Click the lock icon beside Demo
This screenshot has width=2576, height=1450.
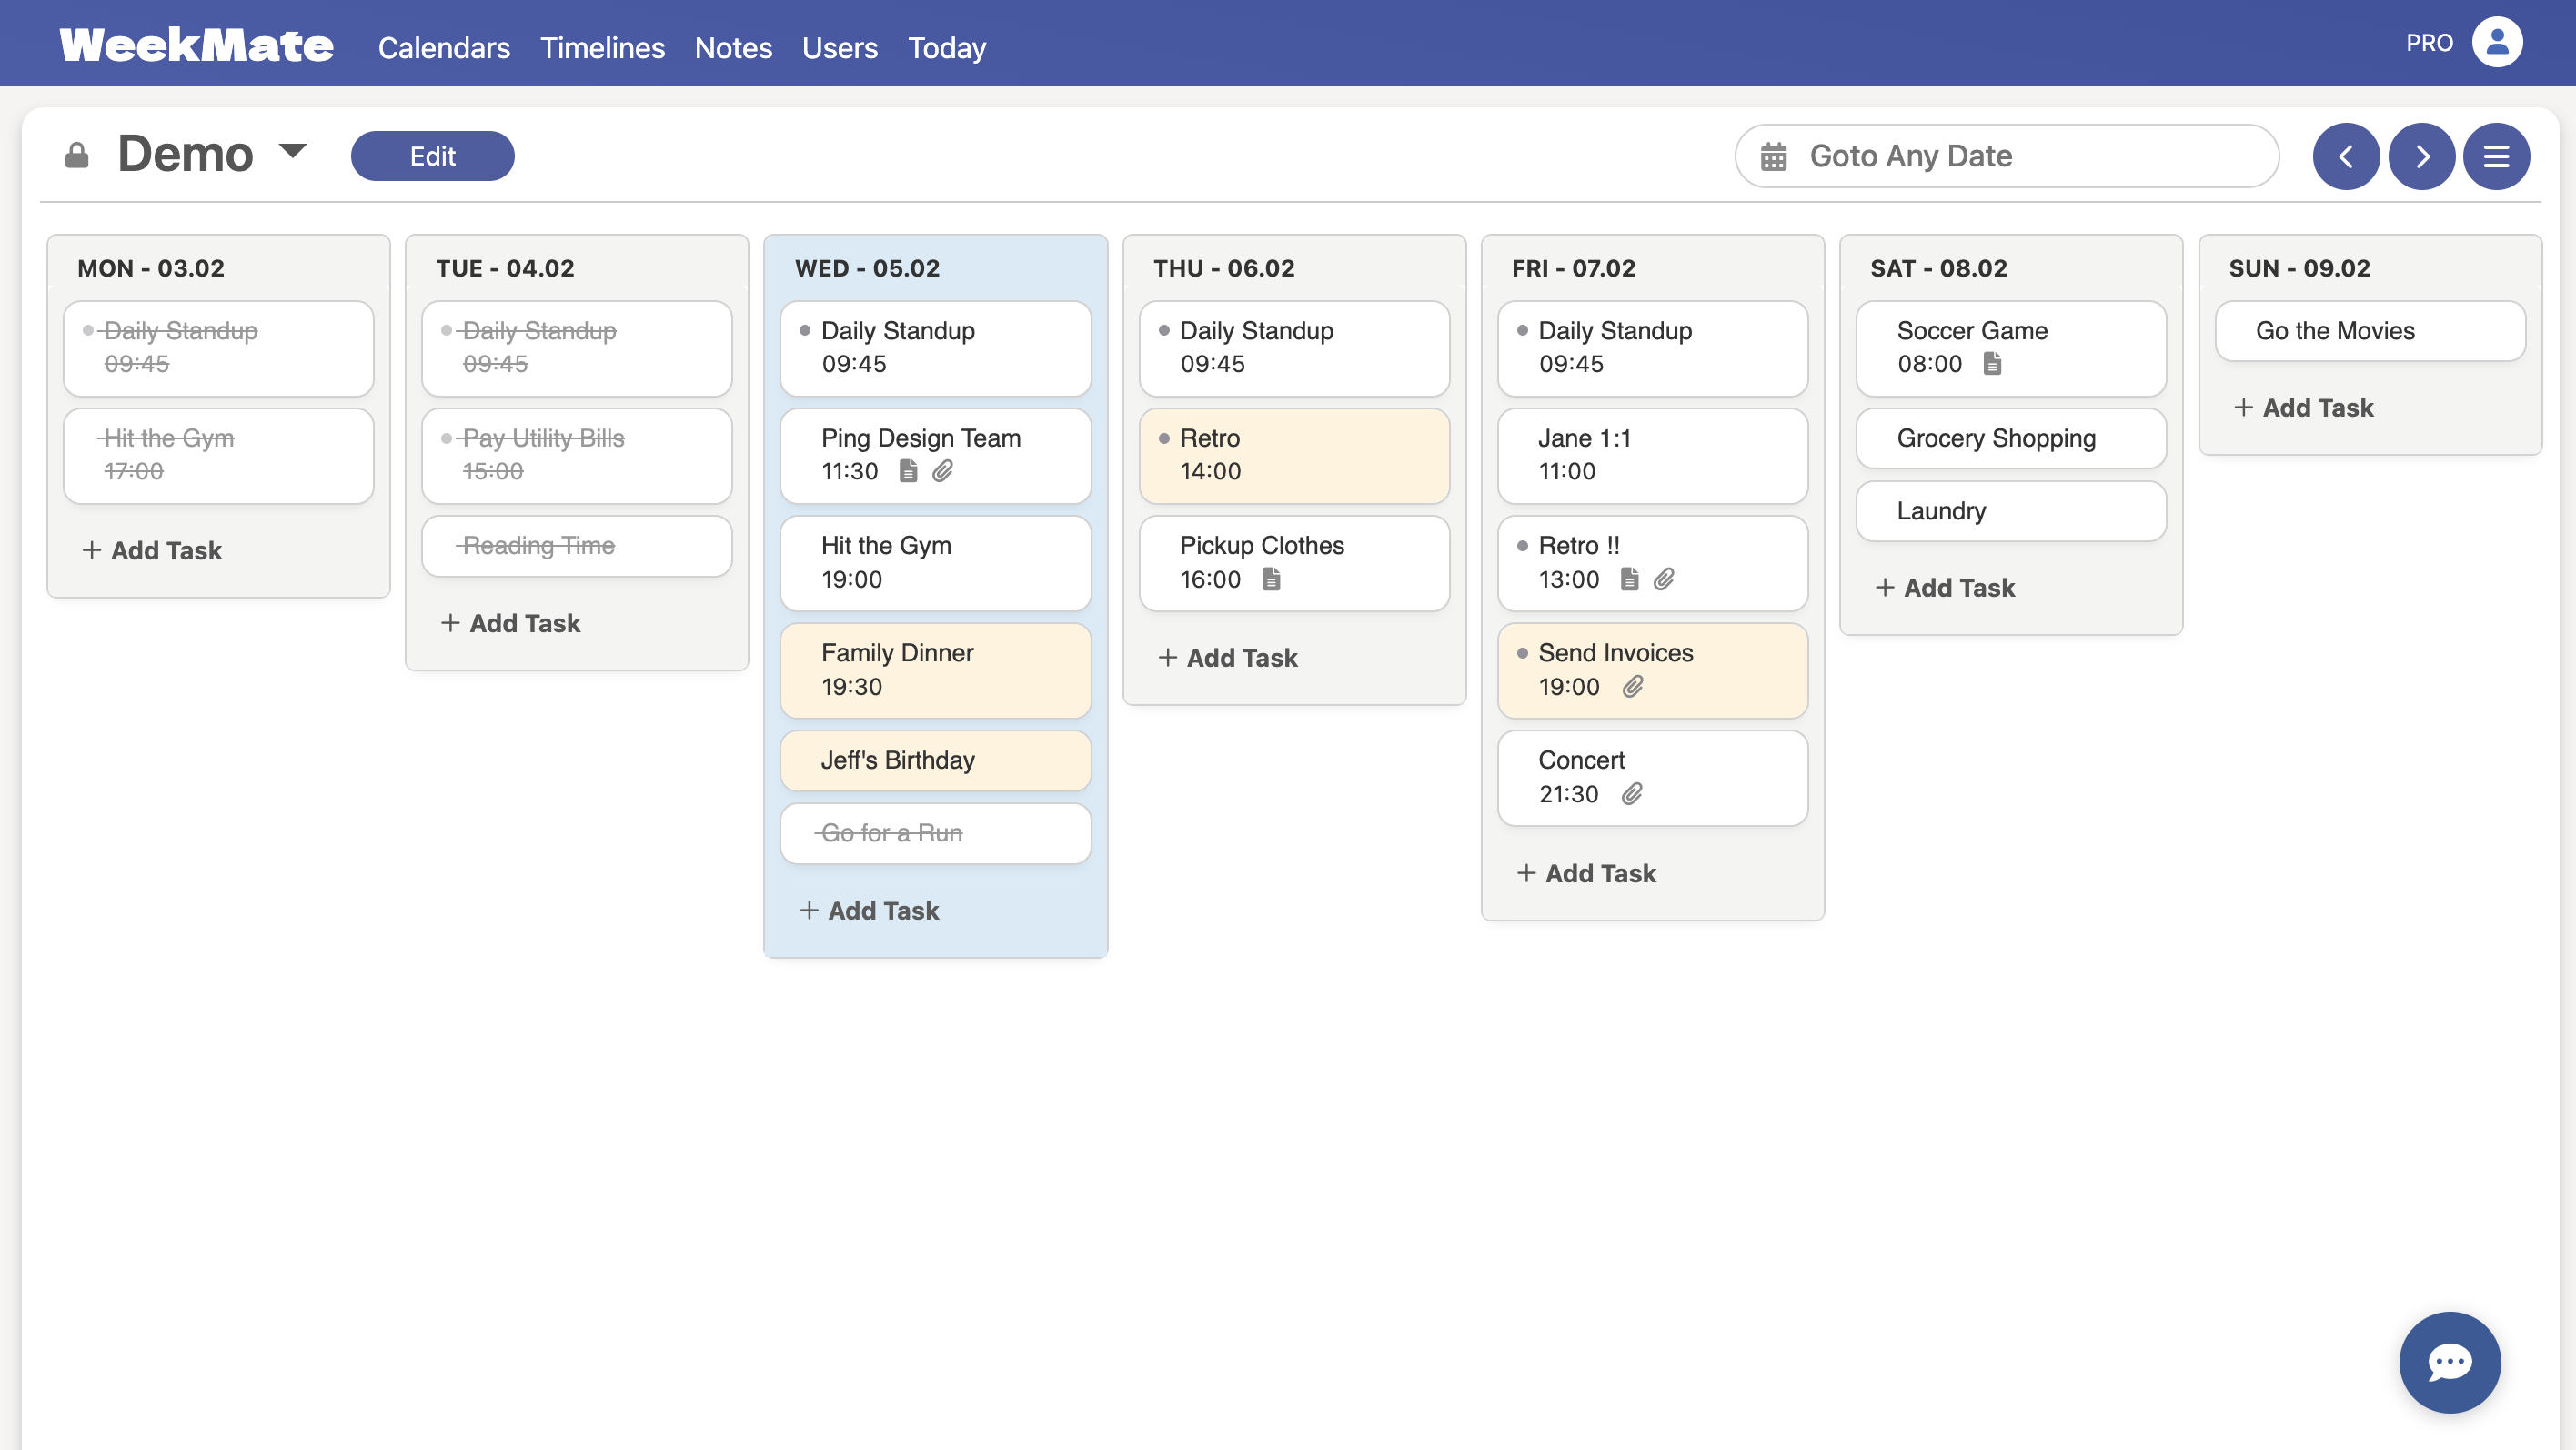(77, 156)
